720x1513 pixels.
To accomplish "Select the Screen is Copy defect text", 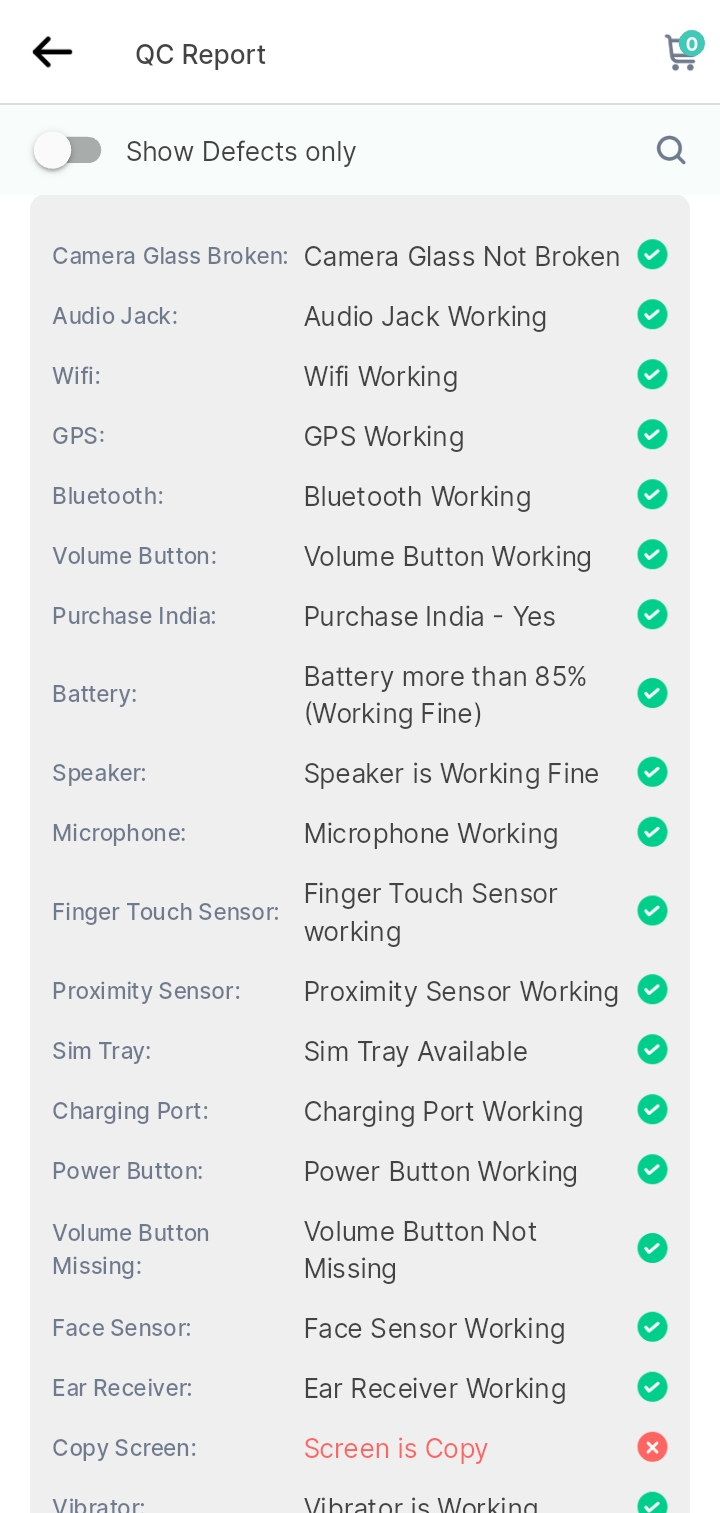I will point(396,1448).
